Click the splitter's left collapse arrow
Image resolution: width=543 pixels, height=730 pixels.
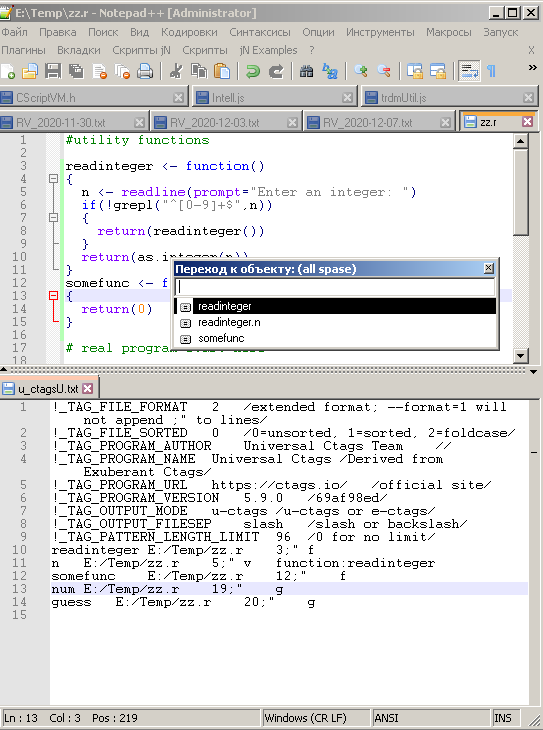click(x=3, y=370)
